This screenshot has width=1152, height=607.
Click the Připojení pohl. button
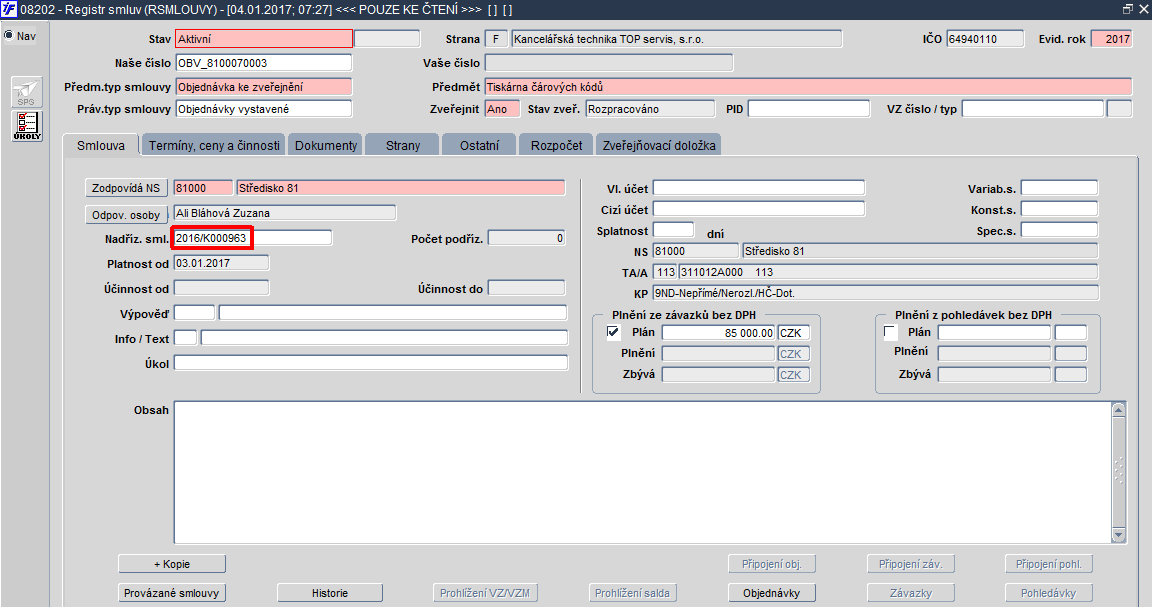click(1048, 564)
